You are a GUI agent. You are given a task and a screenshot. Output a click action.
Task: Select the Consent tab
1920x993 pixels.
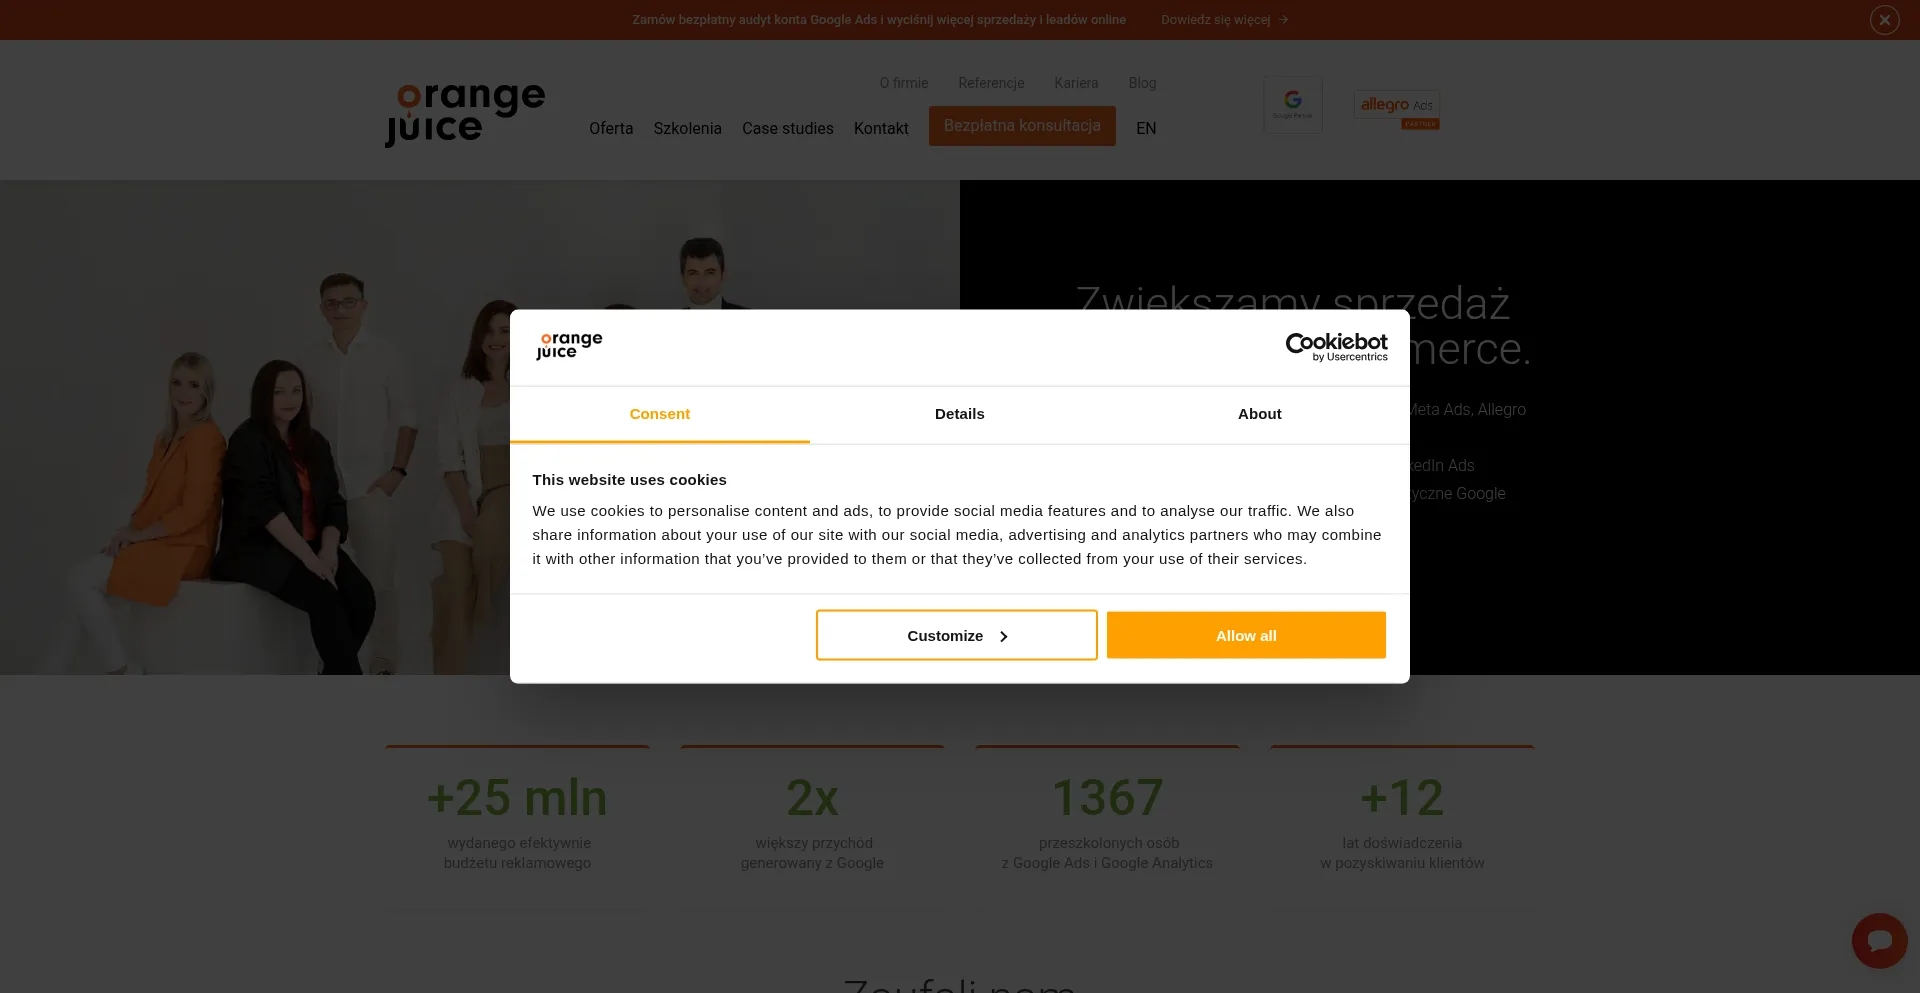pos(660,414)
